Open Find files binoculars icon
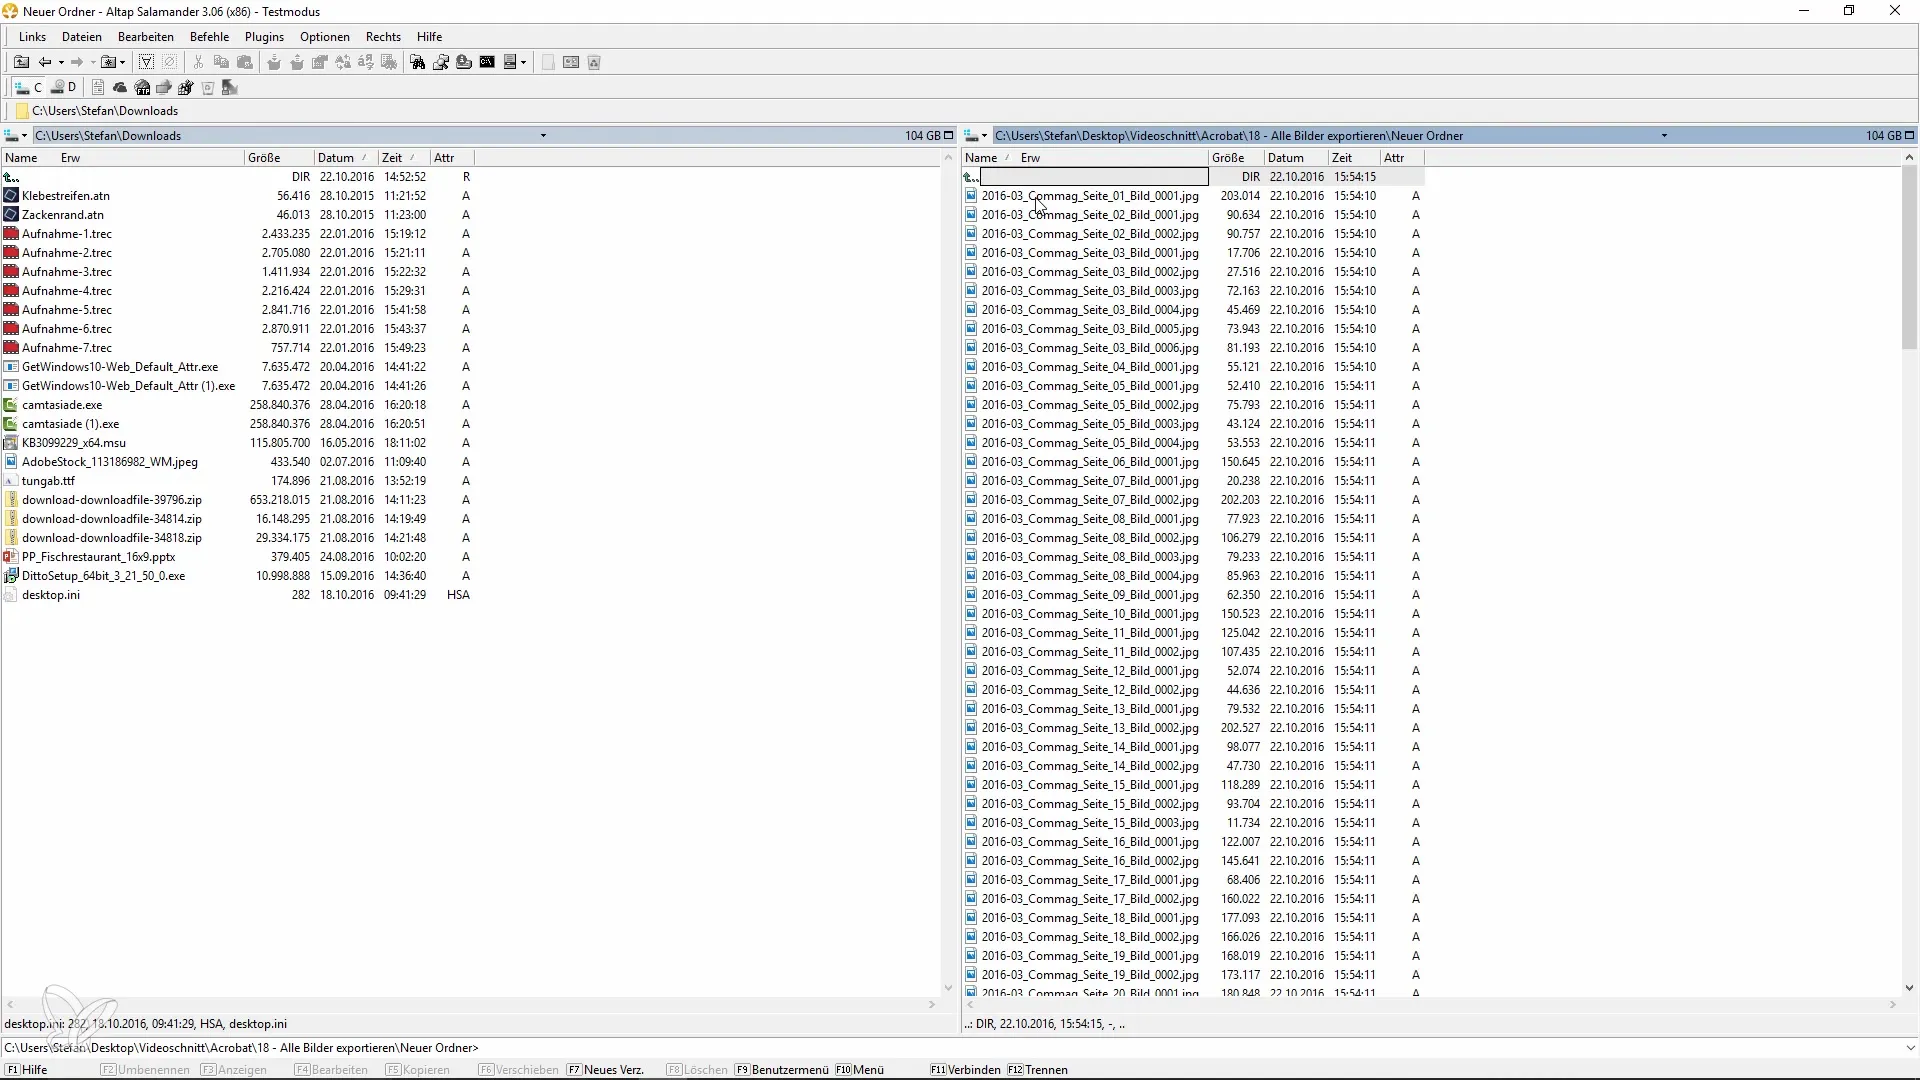 (418, 62)
